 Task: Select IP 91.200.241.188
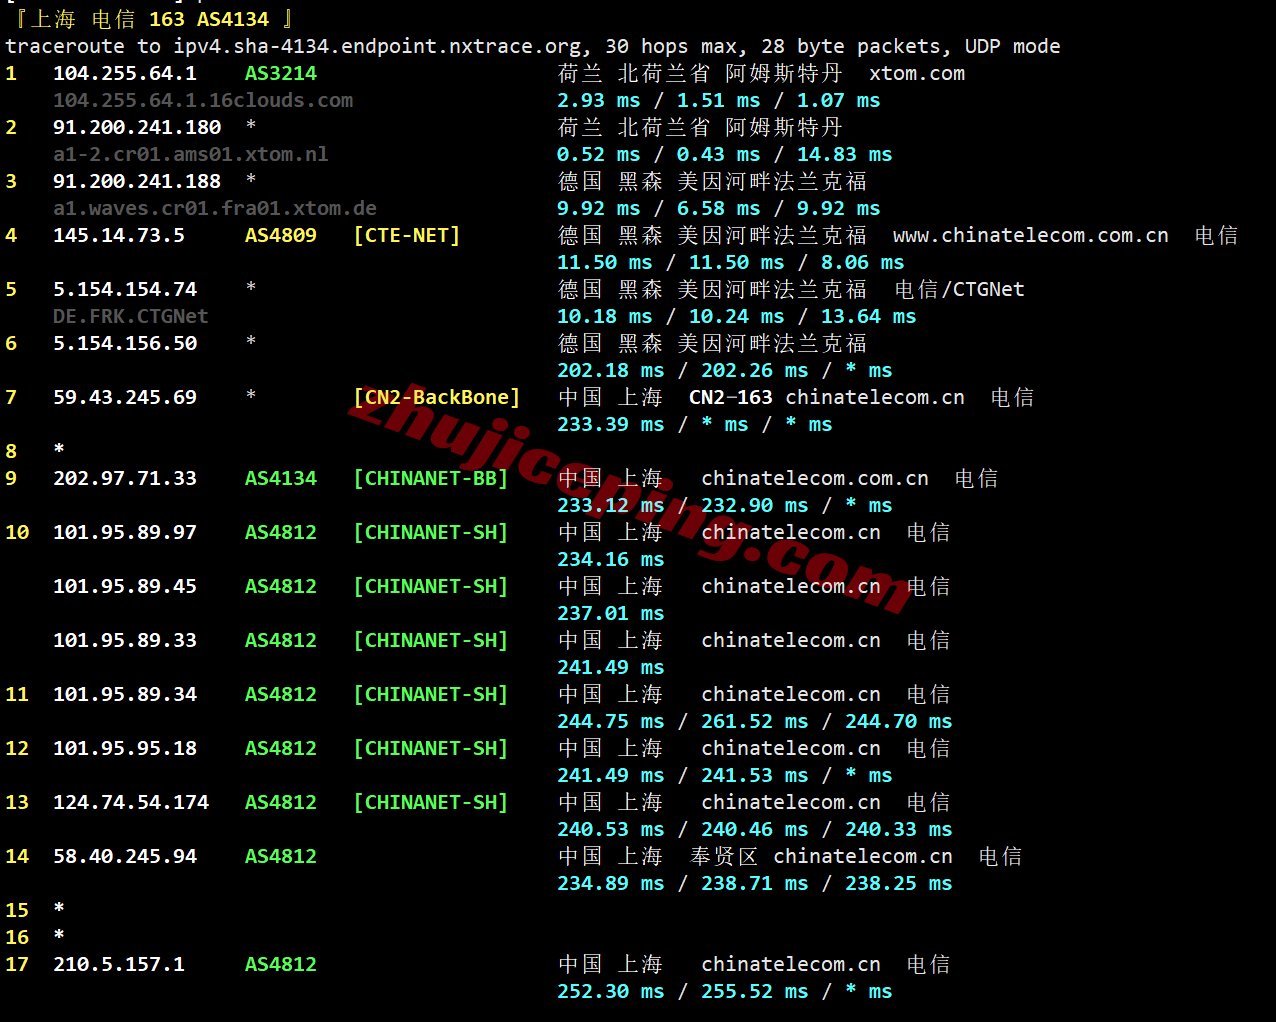click(x=137, y=182)
